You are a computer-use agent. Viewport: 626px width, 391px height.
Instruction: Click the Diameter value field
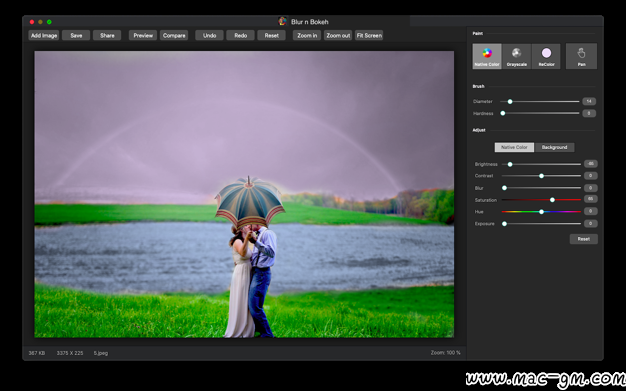click(589, 101)
